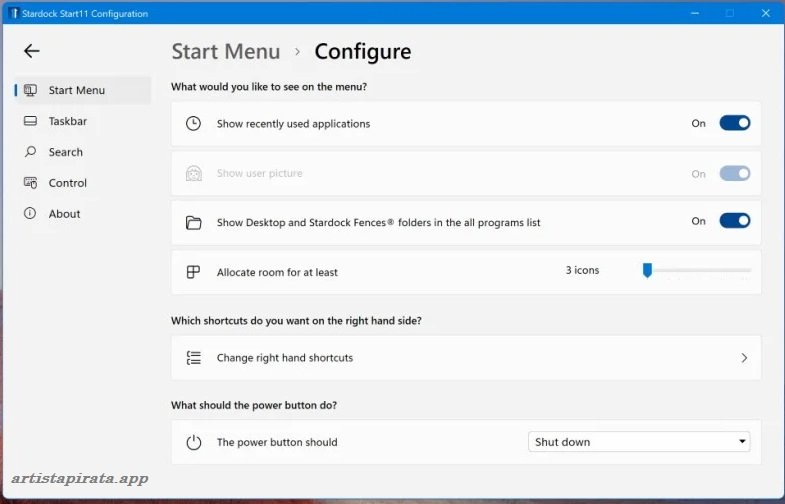Open the Taskbar settings section

68,121
